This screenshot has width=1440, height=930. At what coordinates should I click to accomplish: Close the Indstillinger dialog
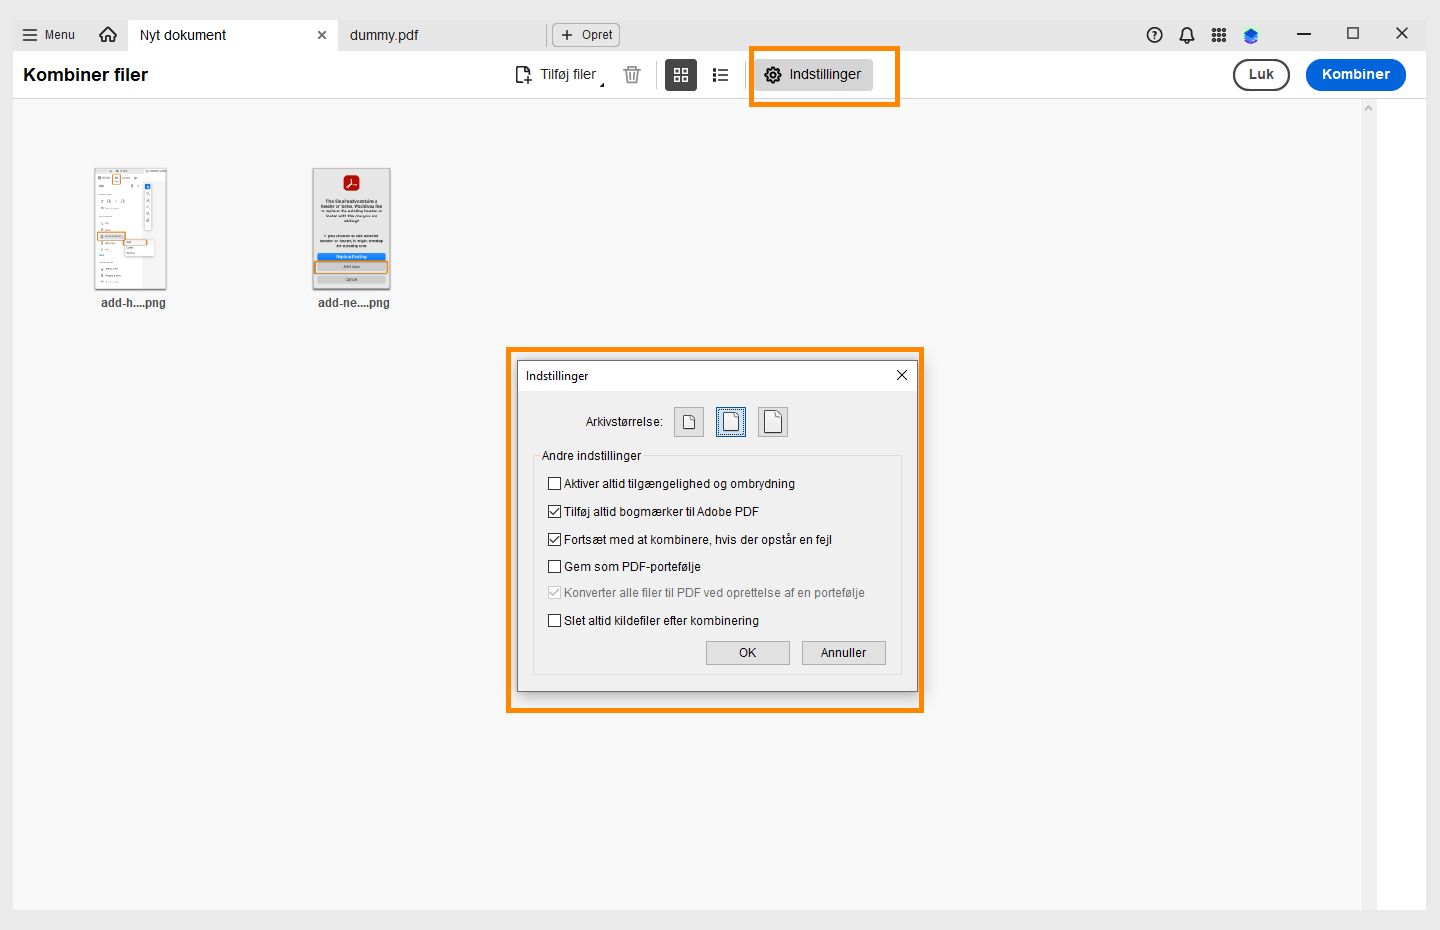pyautogui.click(x=902, y=375)
